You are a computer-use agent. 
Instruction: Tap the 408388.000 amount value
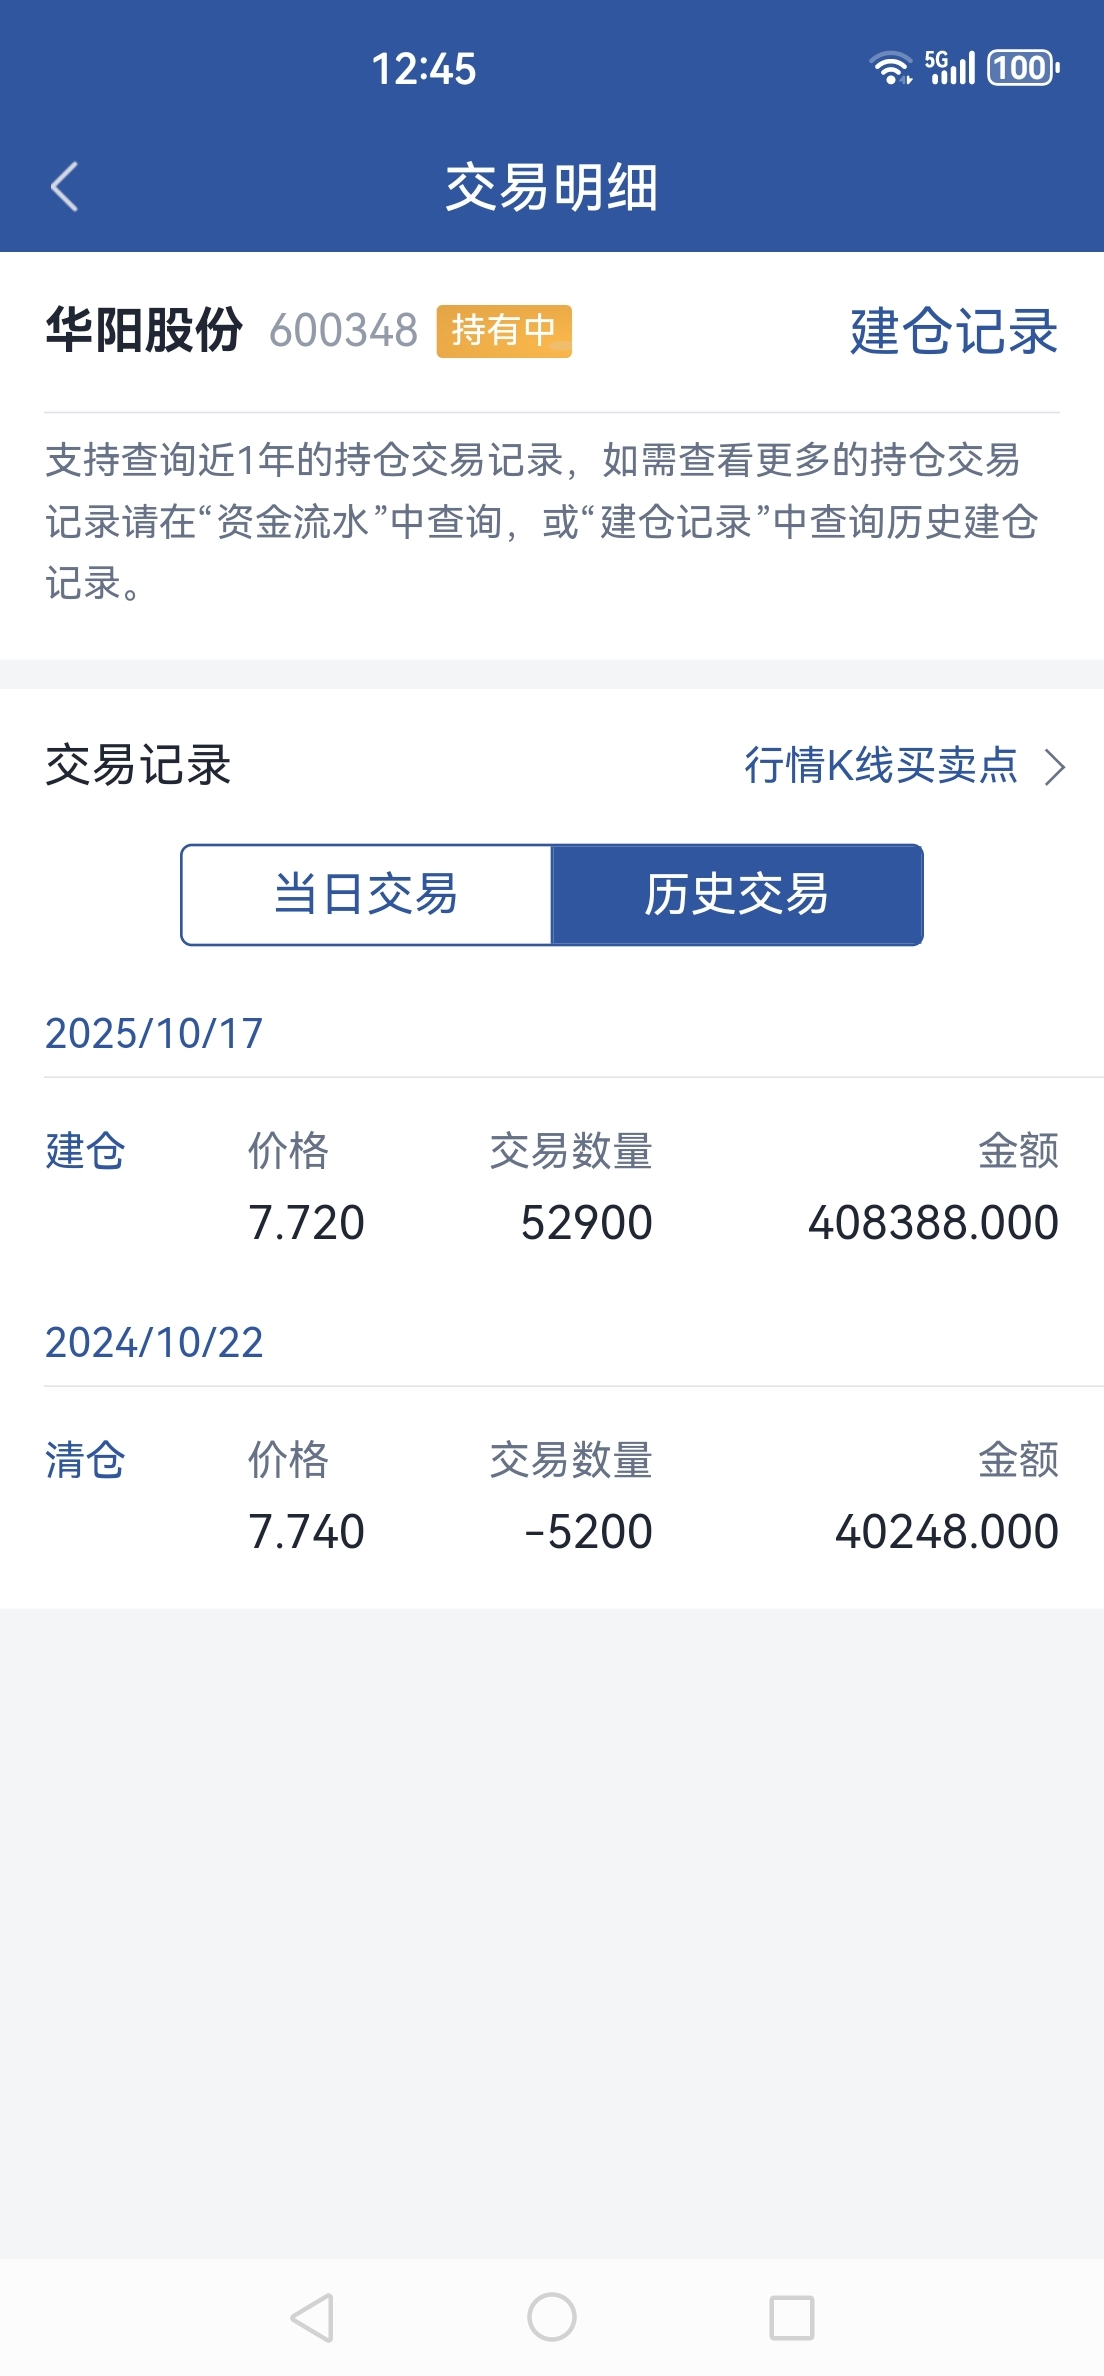coord(933,1222)
